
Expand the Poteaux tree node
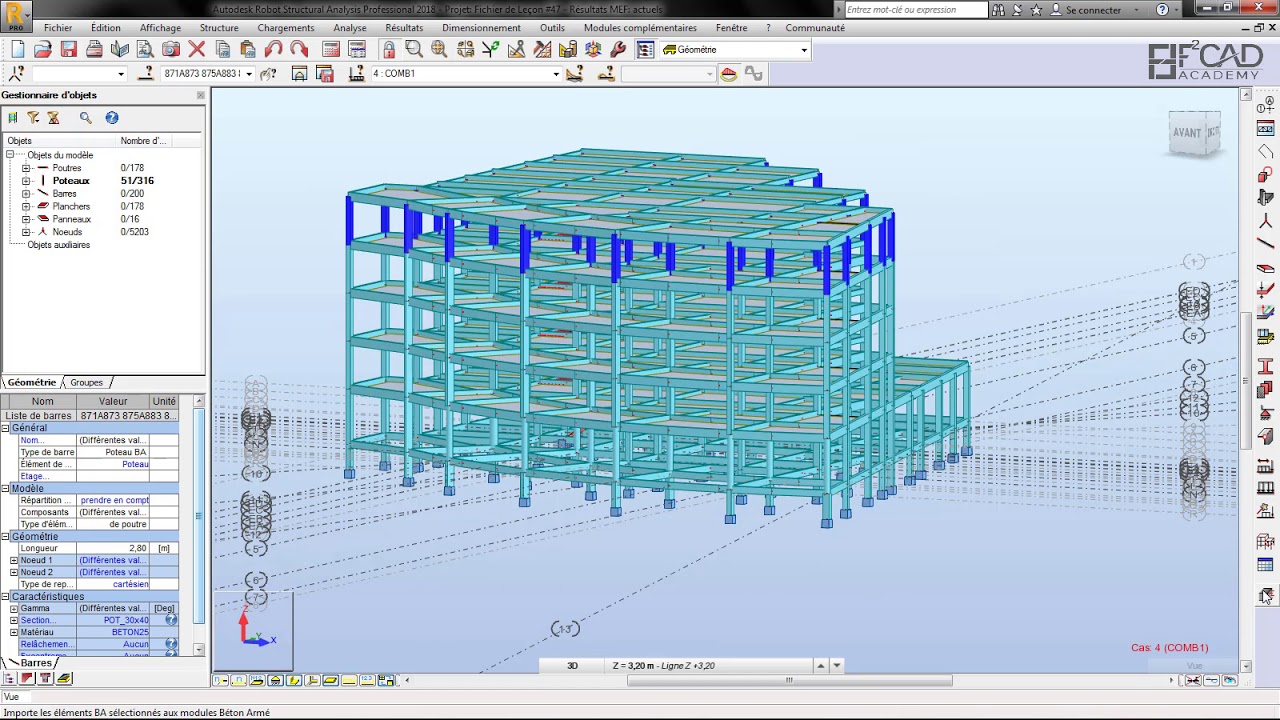tap(26, 181)
